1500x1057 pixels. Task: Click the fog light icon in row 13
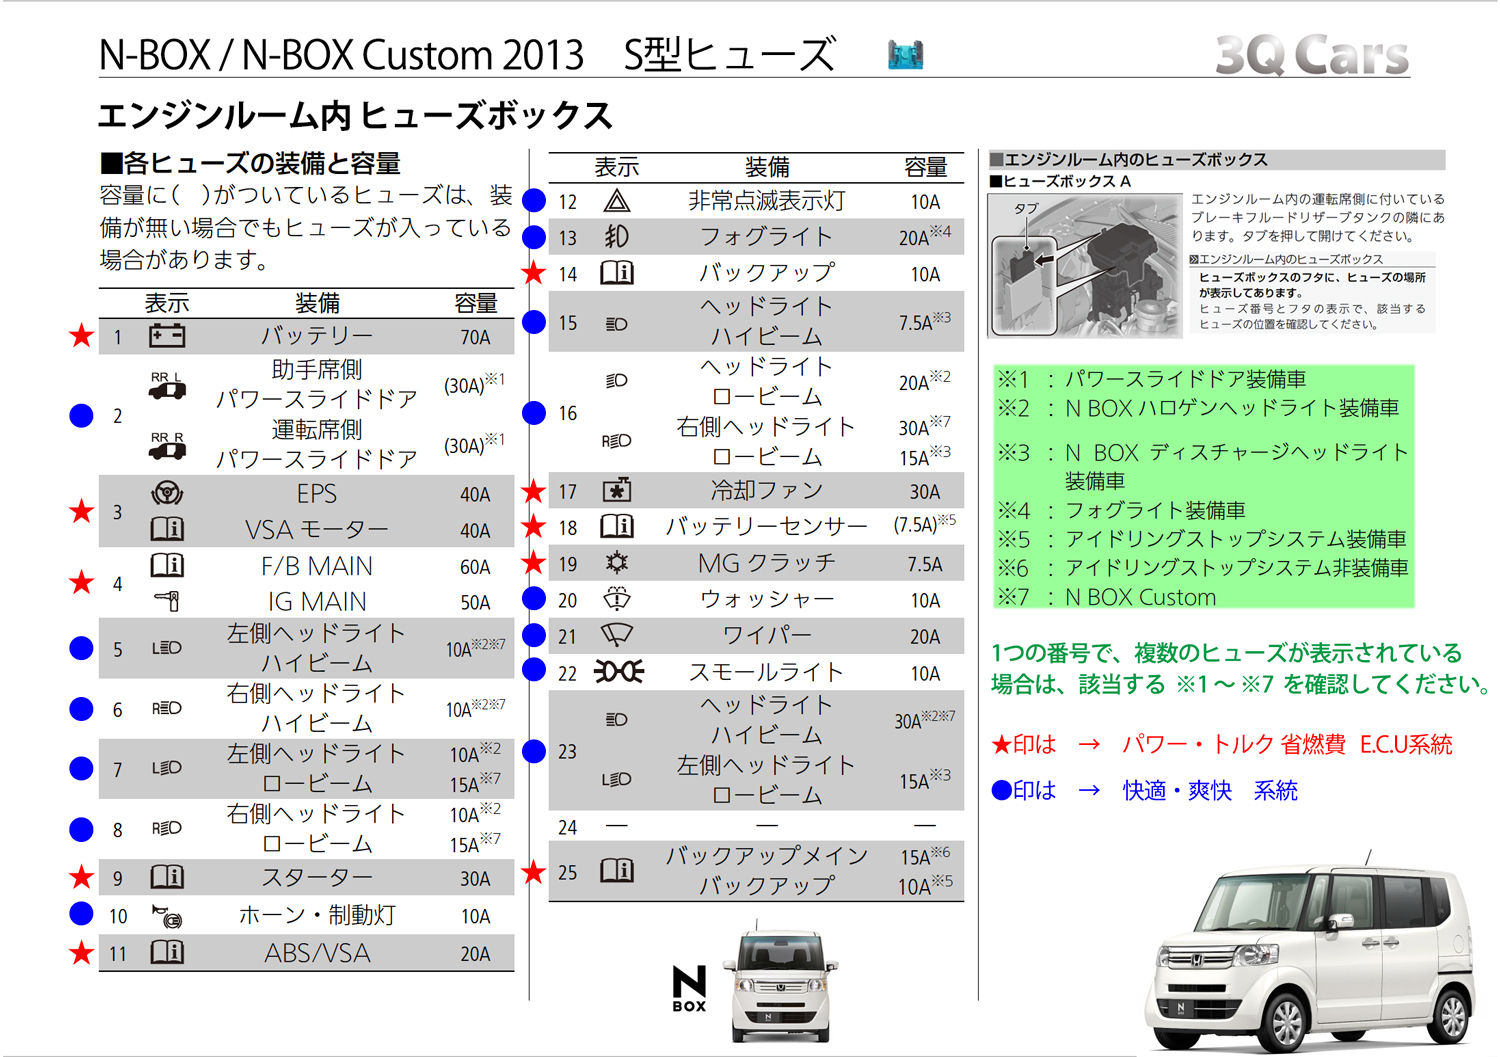617,237
